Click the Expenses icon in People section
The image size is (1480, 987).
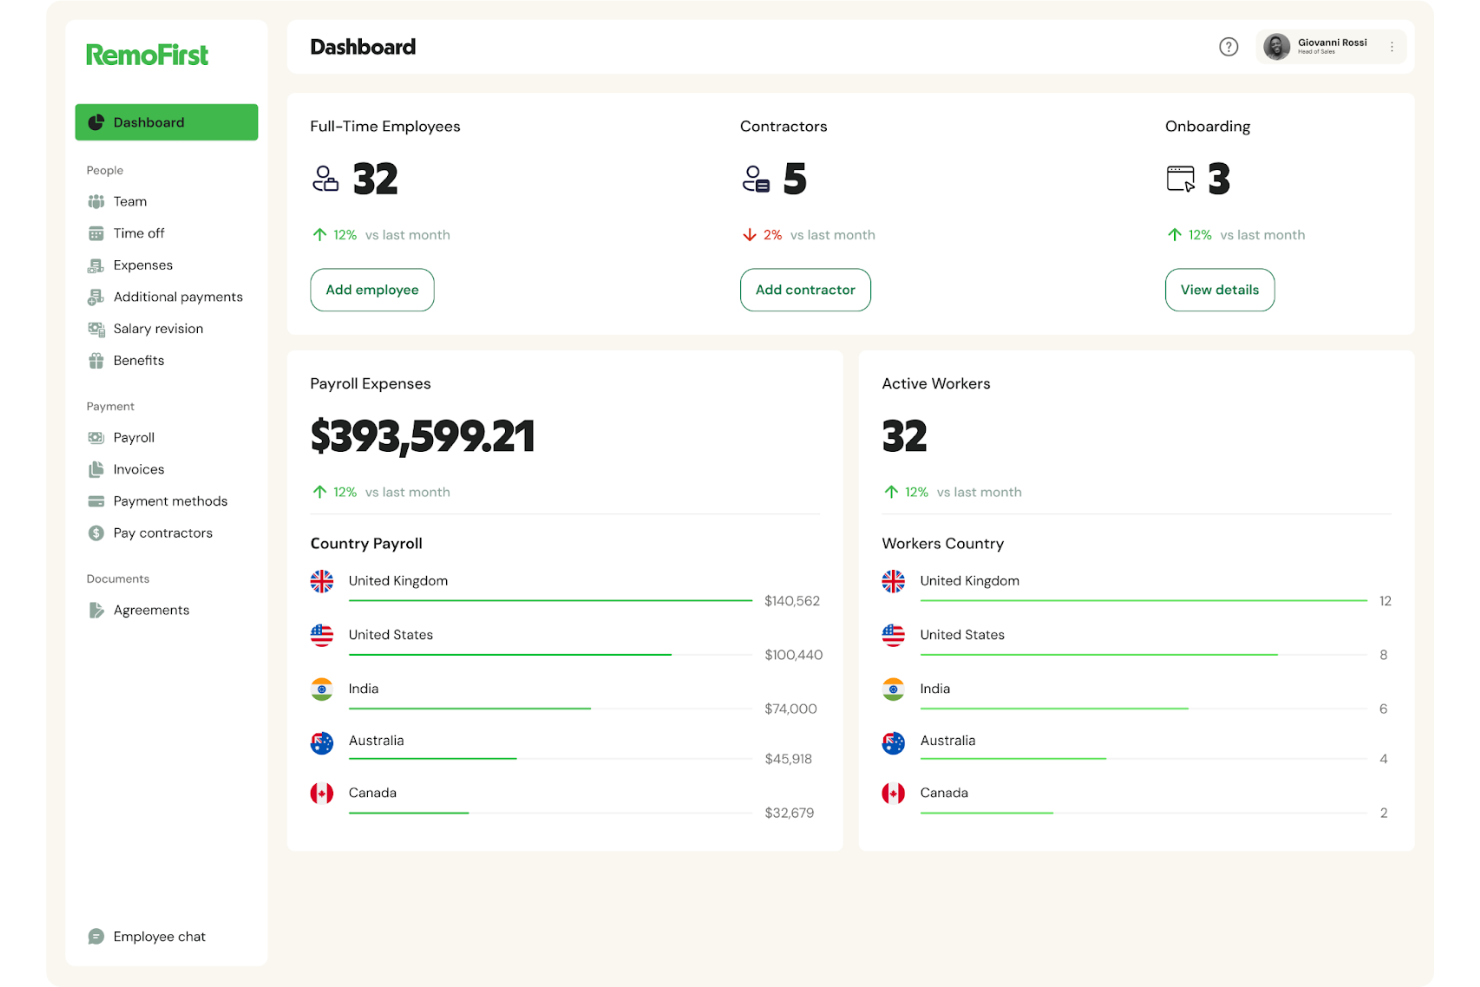(96, 265)
